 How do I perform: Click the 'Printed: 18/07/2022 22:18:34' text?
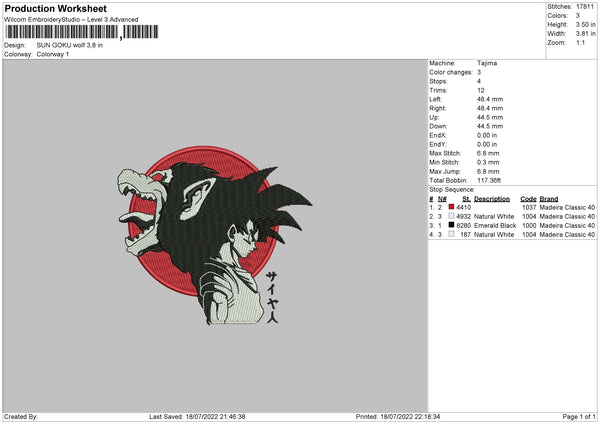(x=398, y=417)
